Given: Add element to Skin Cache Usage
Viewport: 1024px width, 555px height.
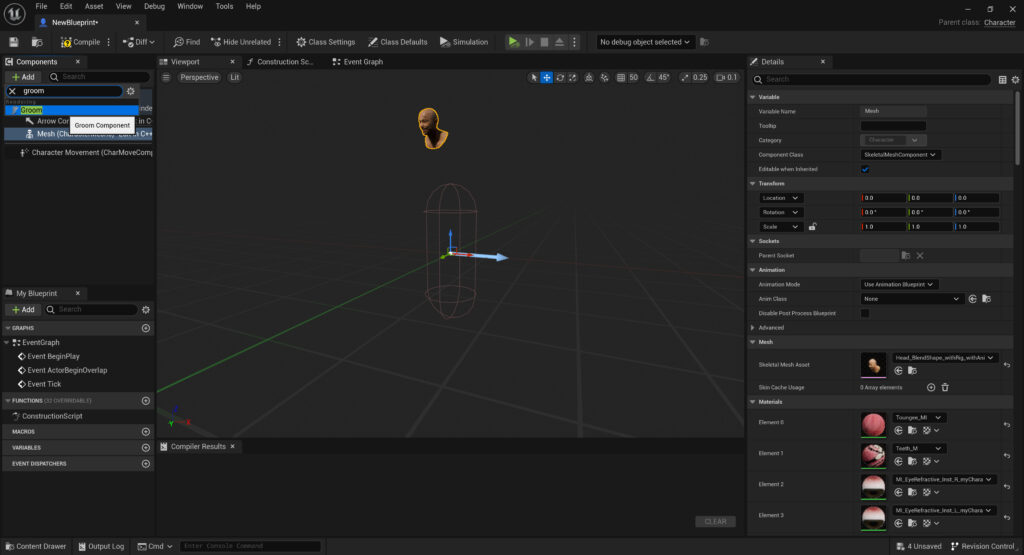Looking at the screenshot, I should (931, 387).
